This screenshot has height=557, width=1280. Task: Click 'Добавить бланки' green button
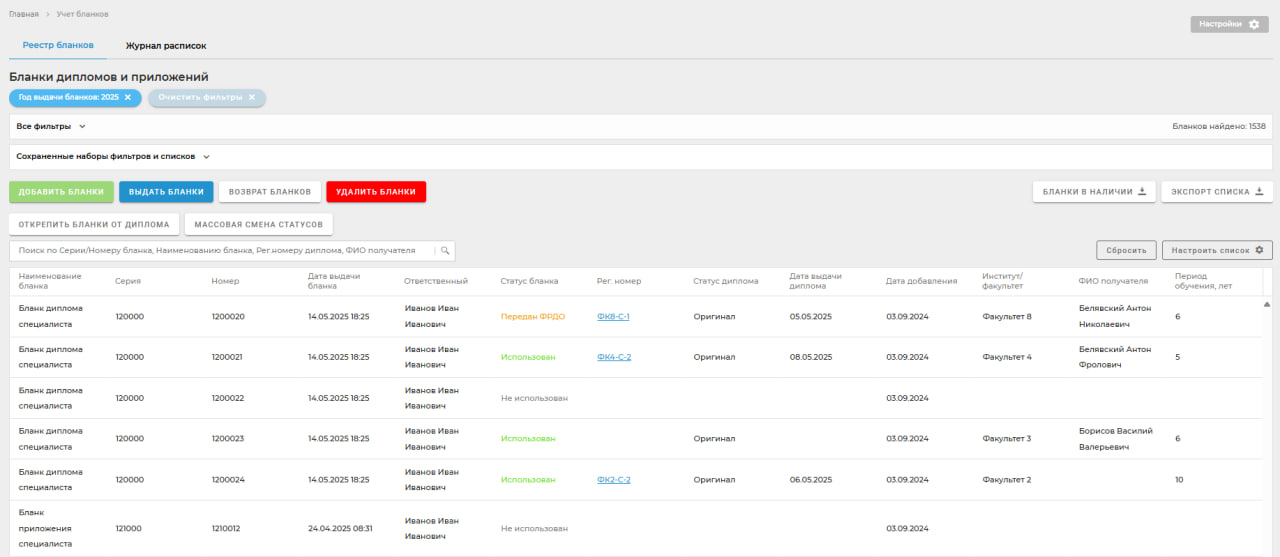click(61, 192)
